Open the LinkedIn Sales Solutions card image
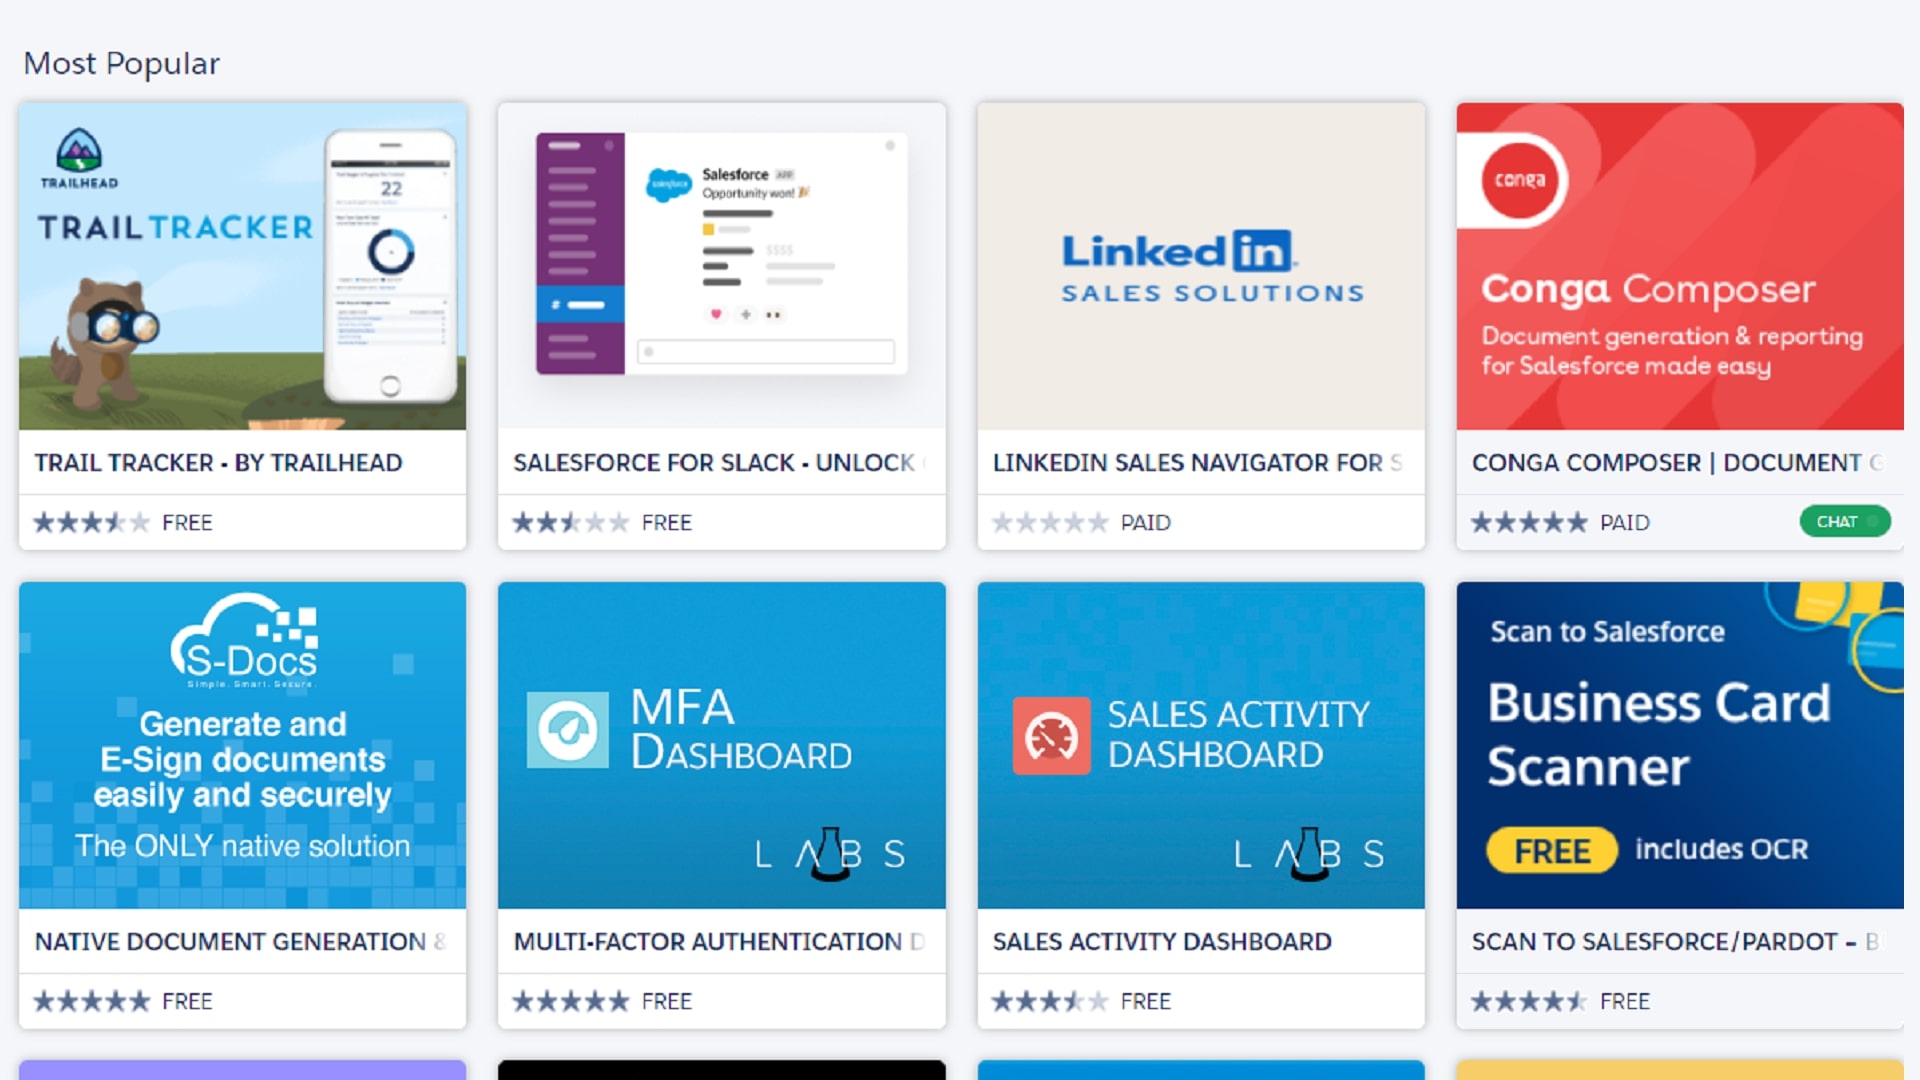 (1201, 266)
